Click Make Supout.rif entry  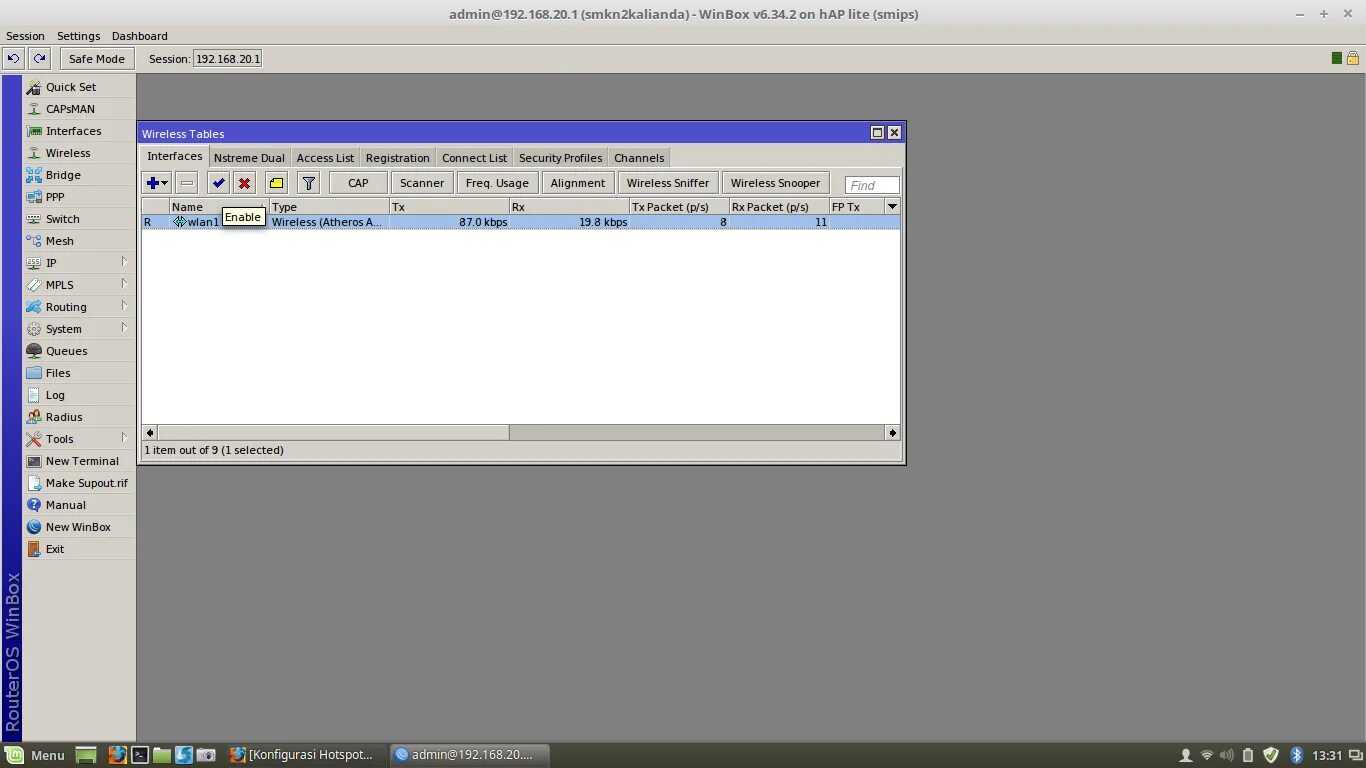click(x=79, y=483)
